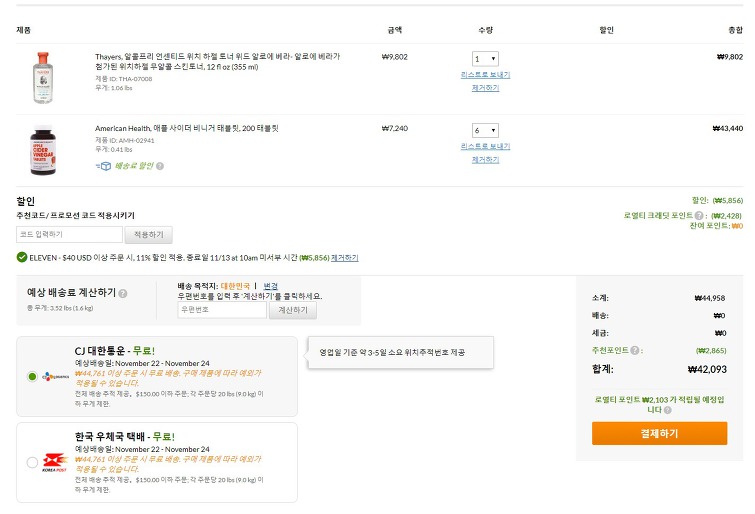This screenshot has height=514, width=755.
Task: Open the Thayers toner product thumbnail
Action: point(43,78)
